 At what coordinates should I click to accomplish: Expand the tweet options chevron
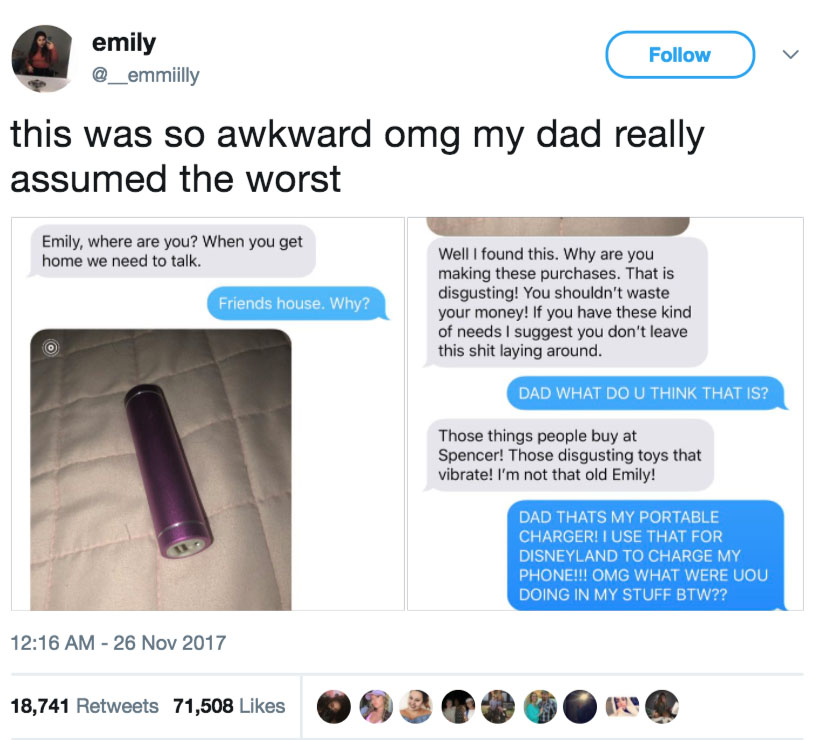pos(790,54)
